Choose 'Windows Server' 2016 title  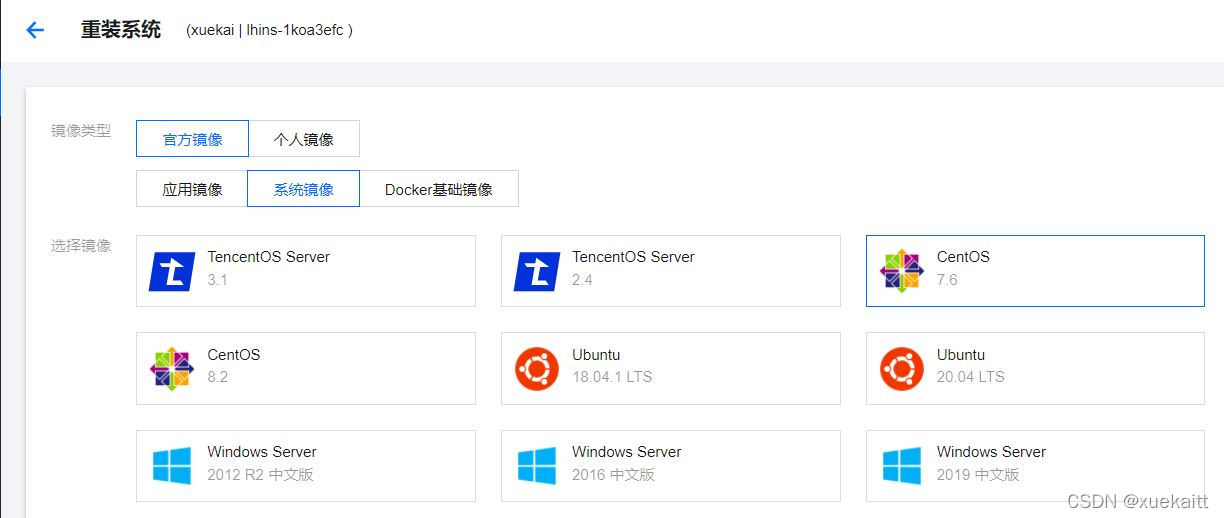627,452
